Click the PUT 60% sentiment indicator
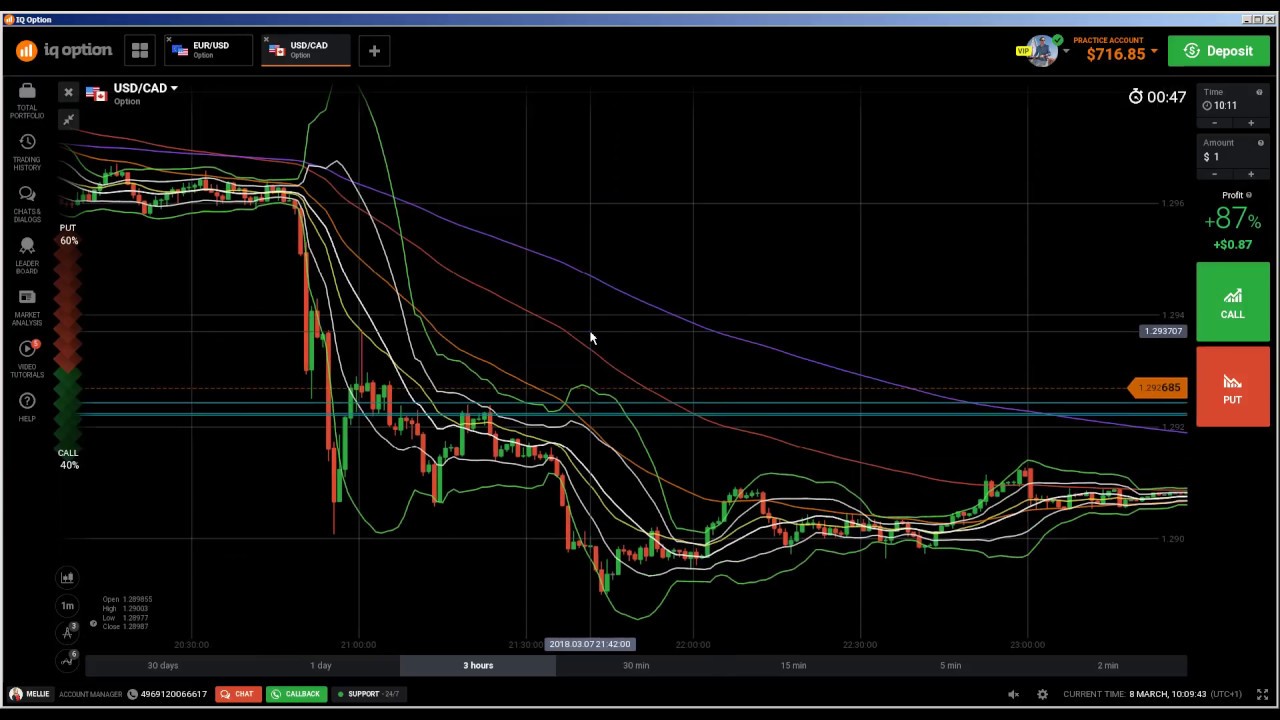The height and width of the screenshot is (720, 1280). tap(68, 234)
